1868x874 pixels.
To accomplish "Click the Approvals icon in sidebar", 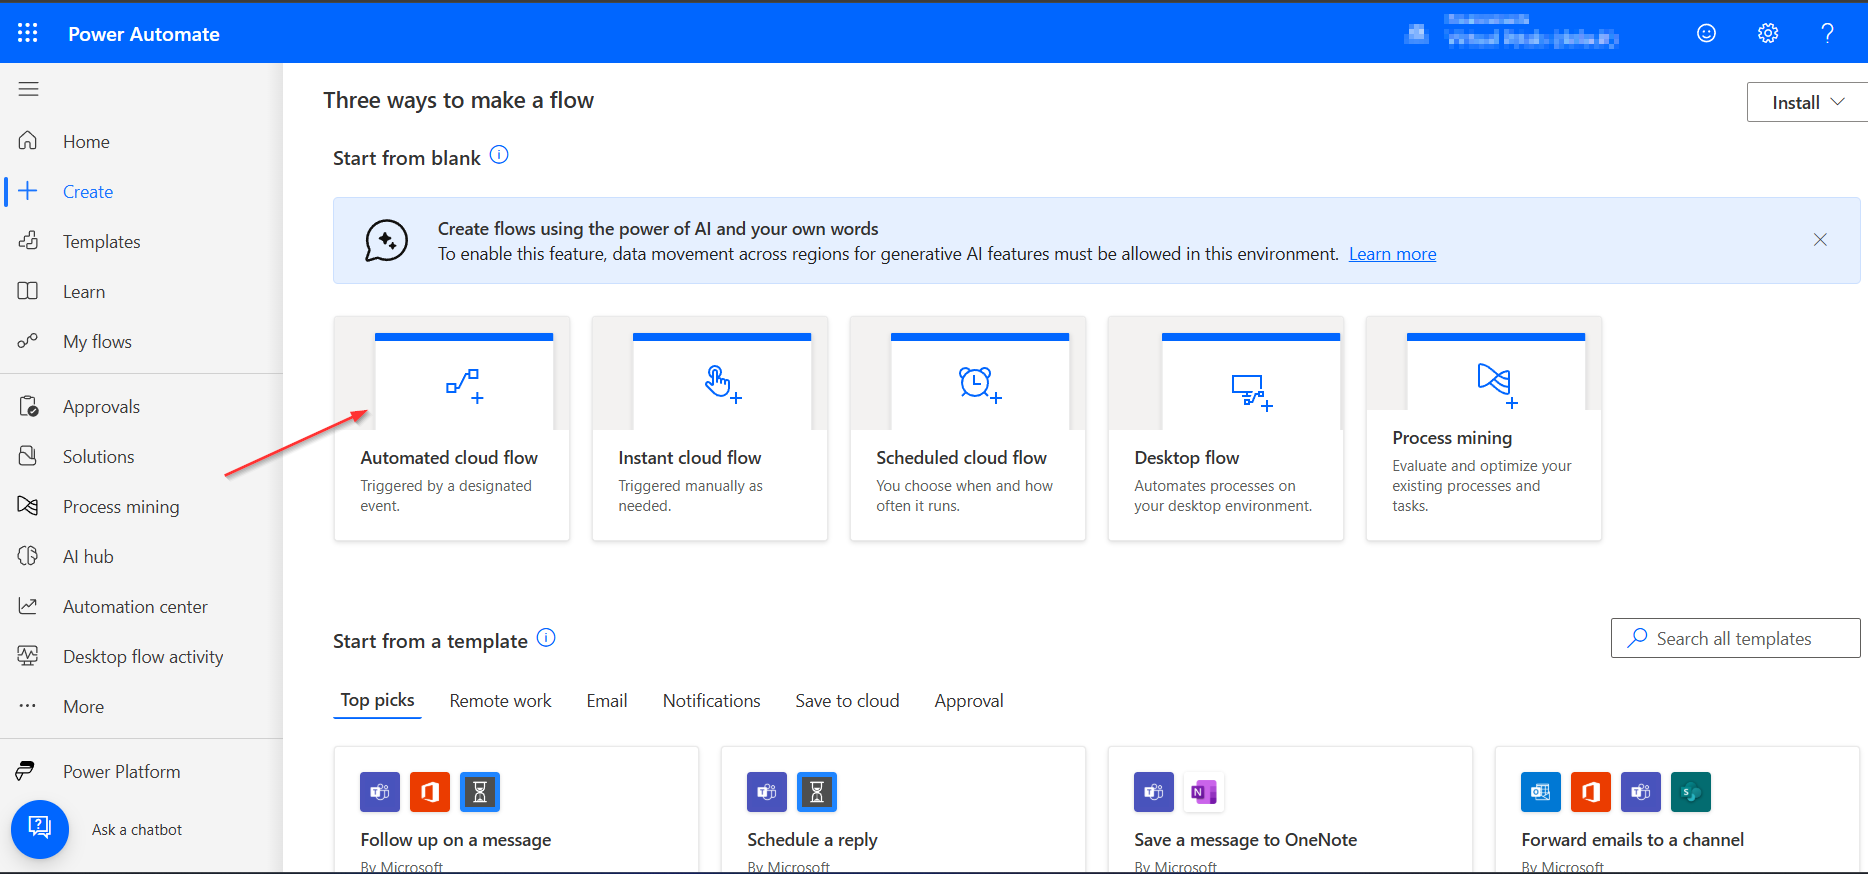I will [28, 406].
